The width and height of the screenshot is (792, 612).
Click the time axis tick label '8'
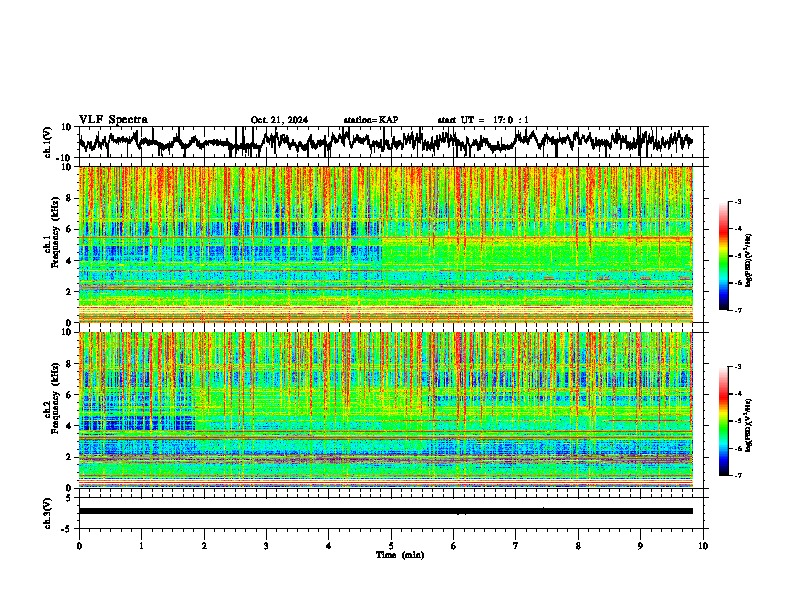[x=578, y=546]
